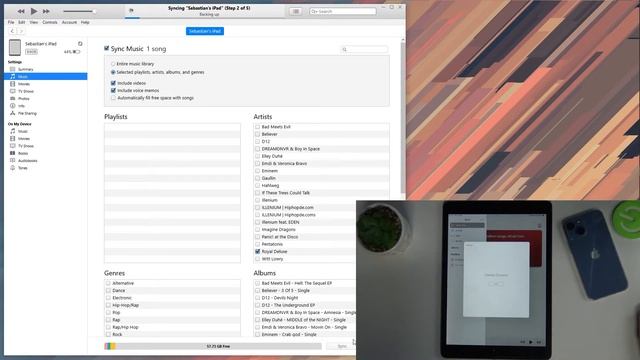Start playback with the Play icon
Image resolution: width=640 pixels, height=360 pixels.
click(34, 11)
